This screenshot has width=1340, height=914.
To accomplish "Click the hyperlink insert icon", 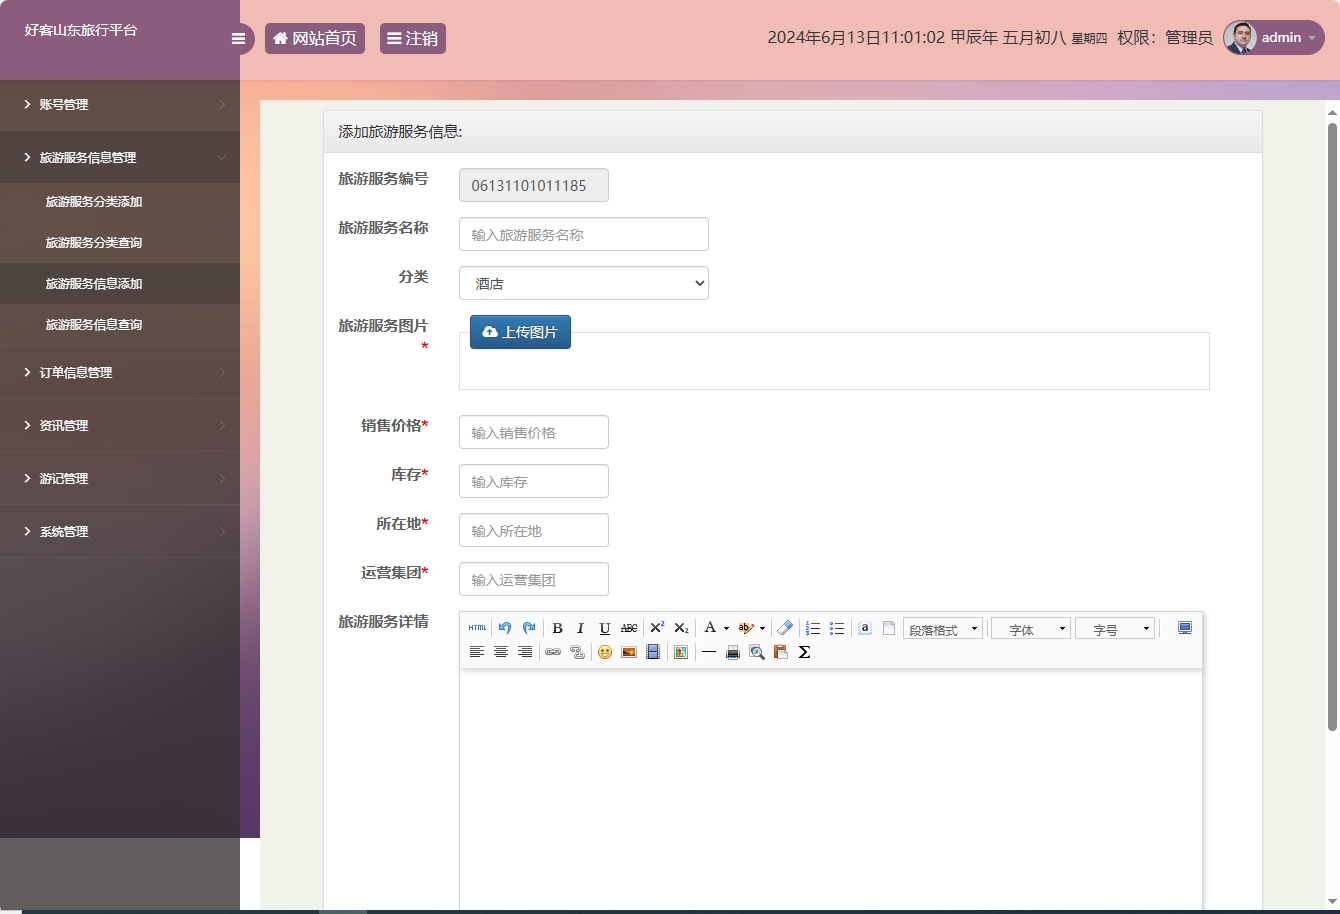I will [553, 652].
